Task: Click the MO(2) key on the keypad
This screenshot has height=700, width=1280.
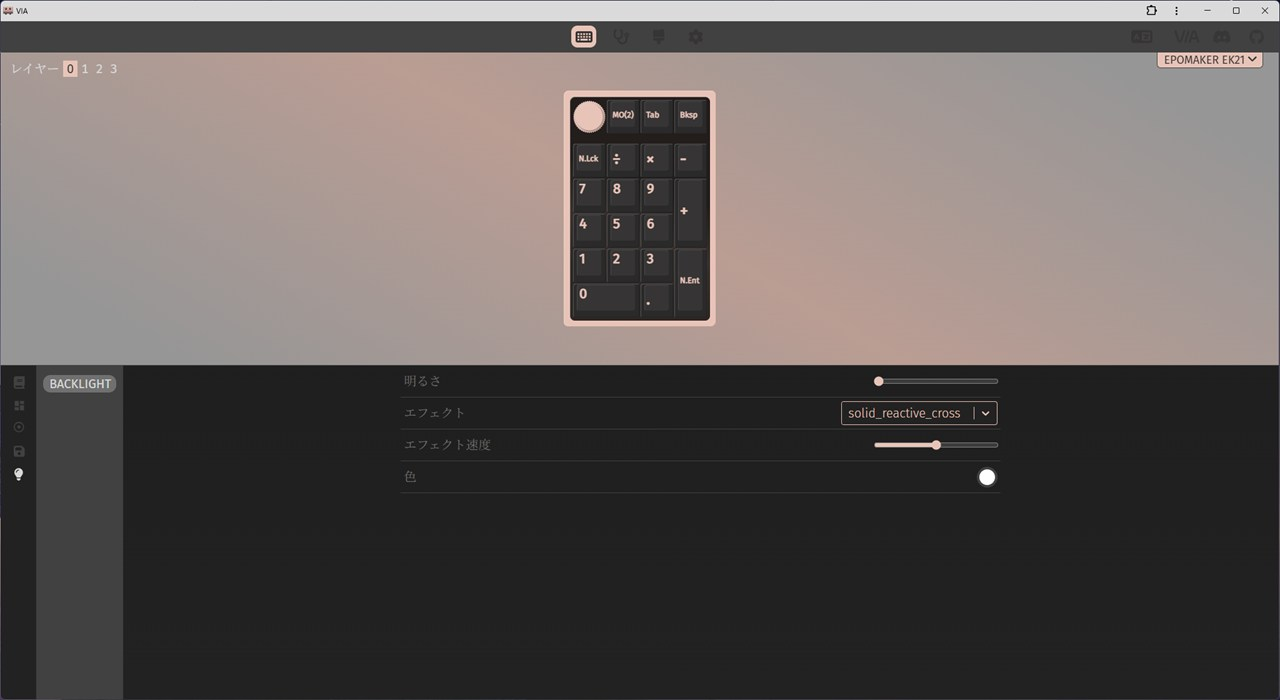Action: [622, 116]
